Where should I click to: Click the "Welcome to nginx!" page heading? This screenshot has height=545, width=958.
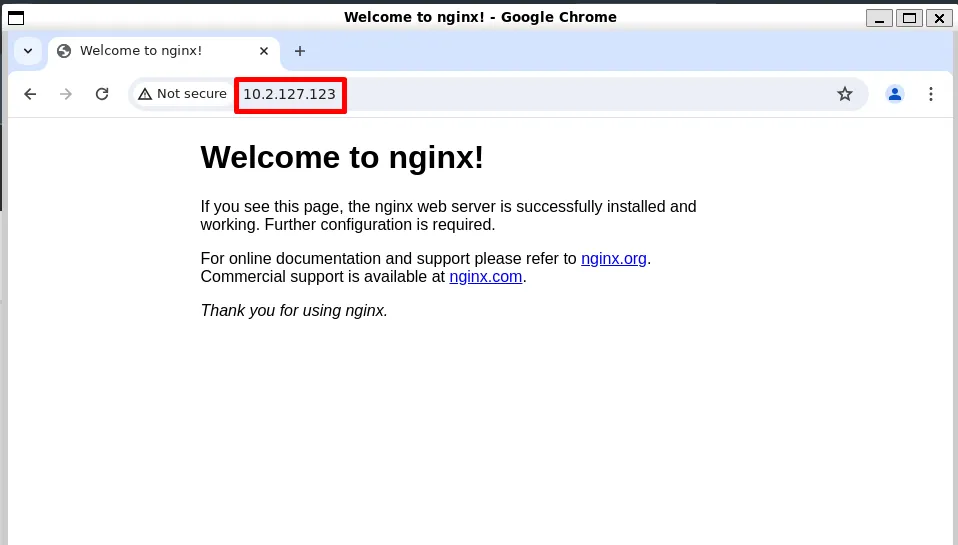[342, 157]
